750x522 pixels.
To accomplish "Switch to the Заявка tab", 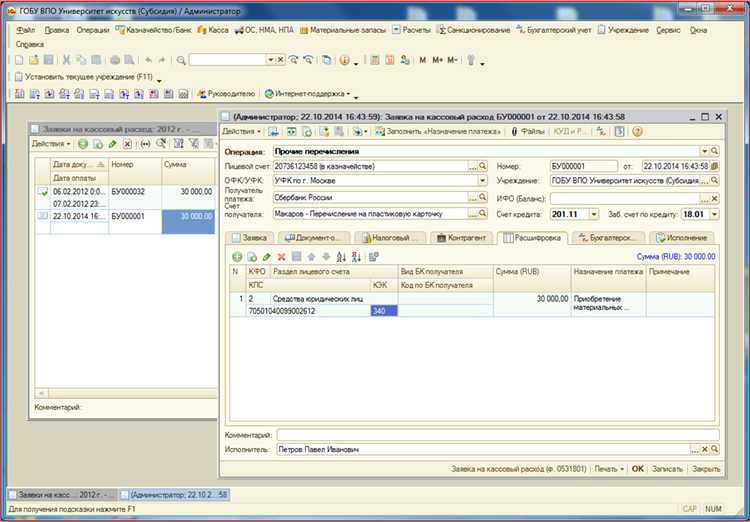I will 252,237.
